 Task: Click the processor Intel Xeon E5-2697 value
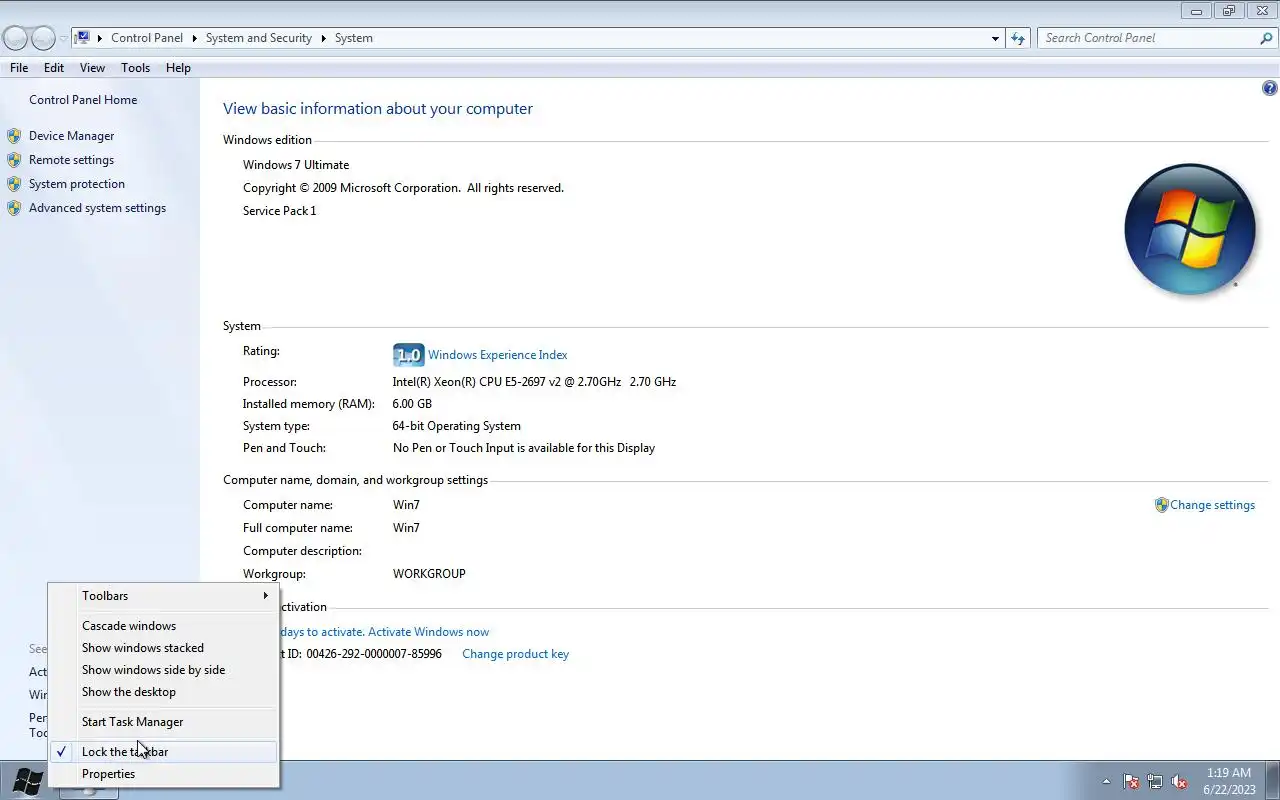[534, 382]
